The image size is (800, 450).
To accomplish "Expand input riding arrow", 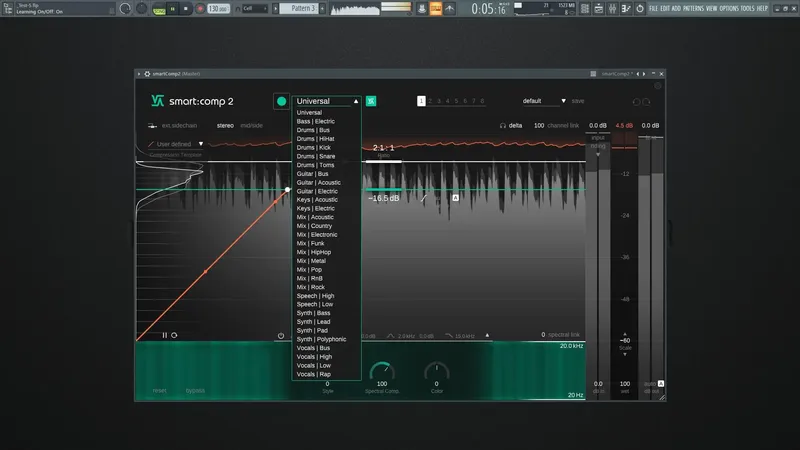I will click(x=598, y=154).
